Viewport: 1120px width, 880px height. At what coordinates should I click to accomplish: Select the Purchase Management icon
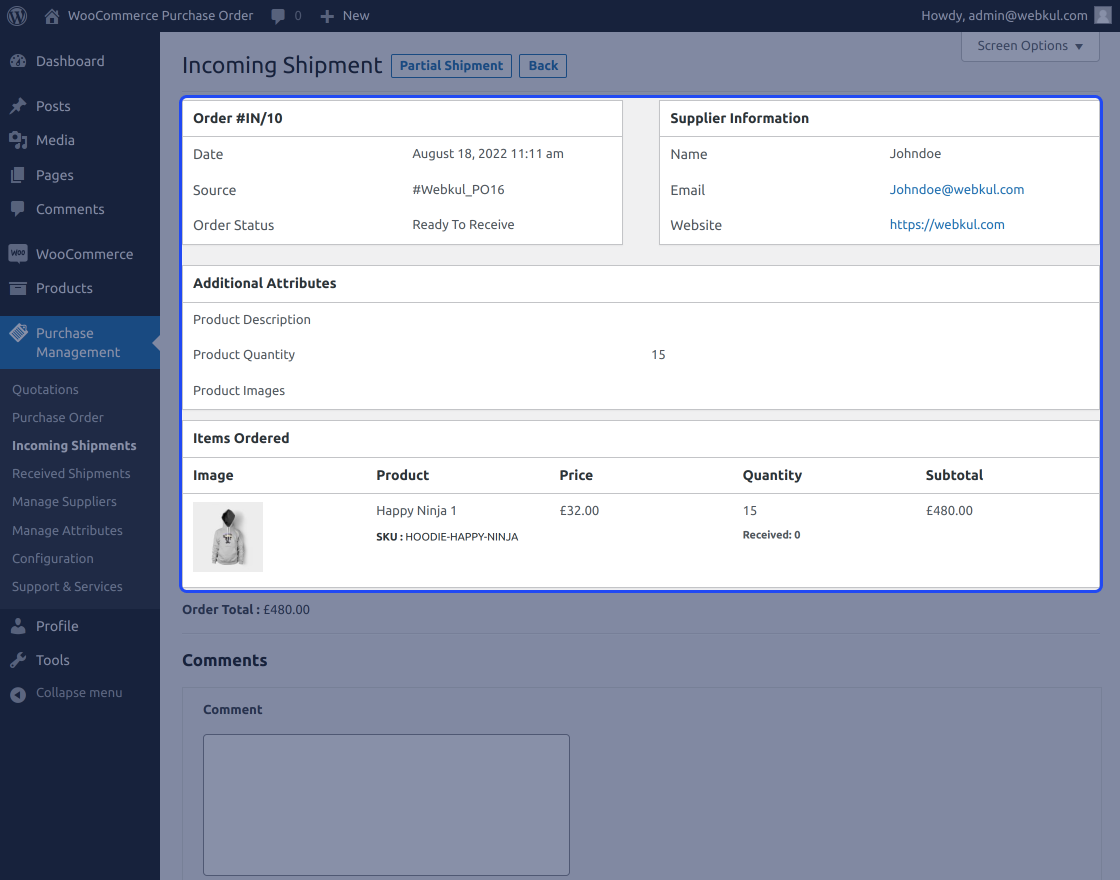click(x=18, y=334)
